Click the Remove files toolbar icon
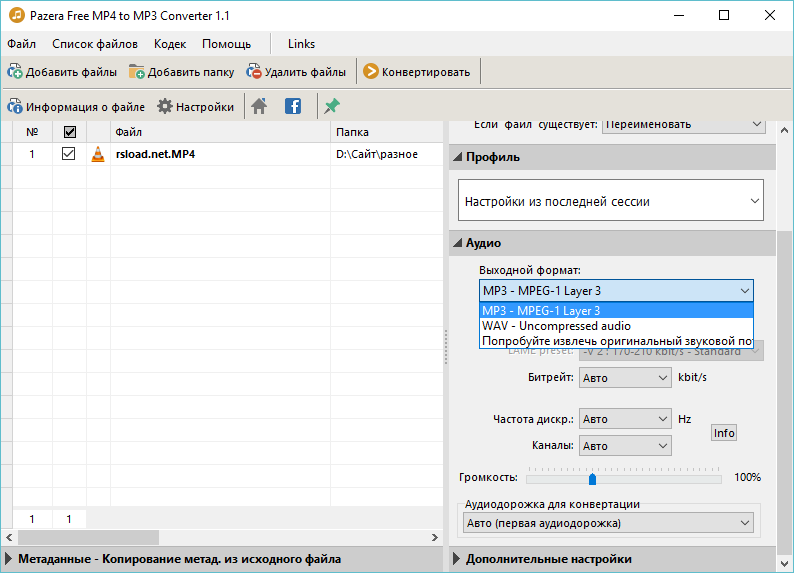This screenshot has height=573, width=794. coord(253,72)
